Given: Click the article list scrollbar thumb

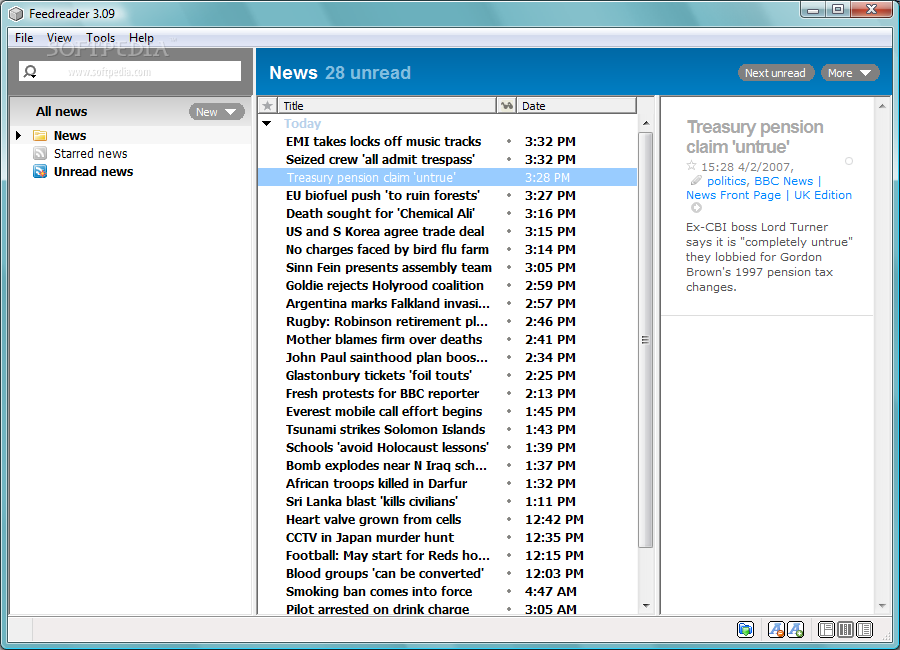Looking at the screenshot, I should pos(645,339).
